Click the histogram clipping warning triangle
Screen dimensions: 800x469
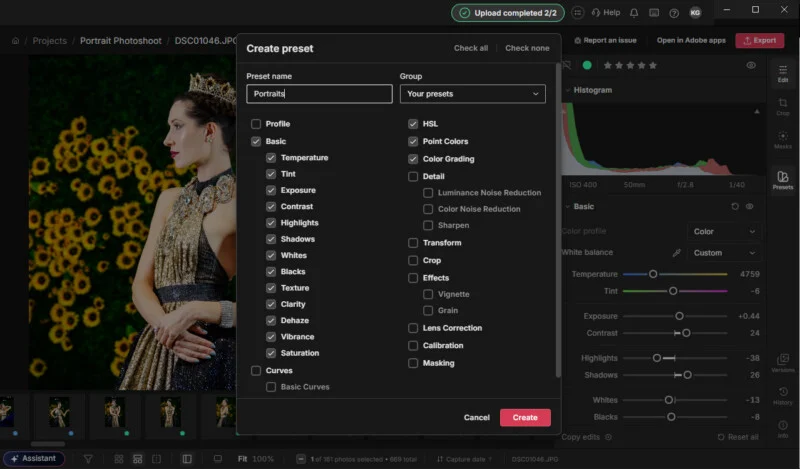[757, 111]
